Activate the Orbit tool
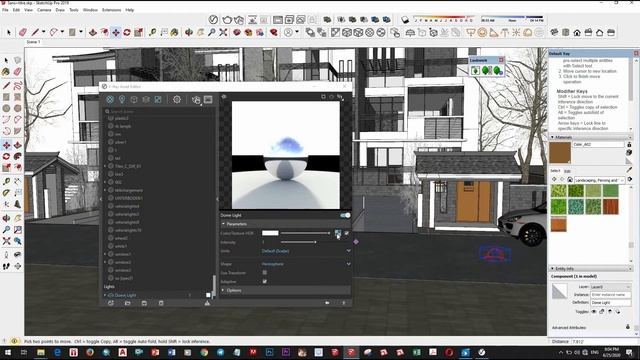This screenshot has width=640, height=360. 189,32
